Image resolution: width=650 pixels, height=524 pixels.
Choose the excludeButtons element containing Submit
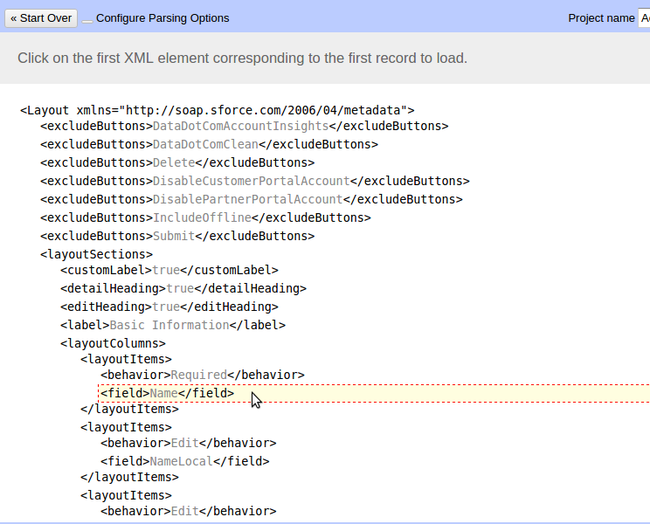click(177, 236)
